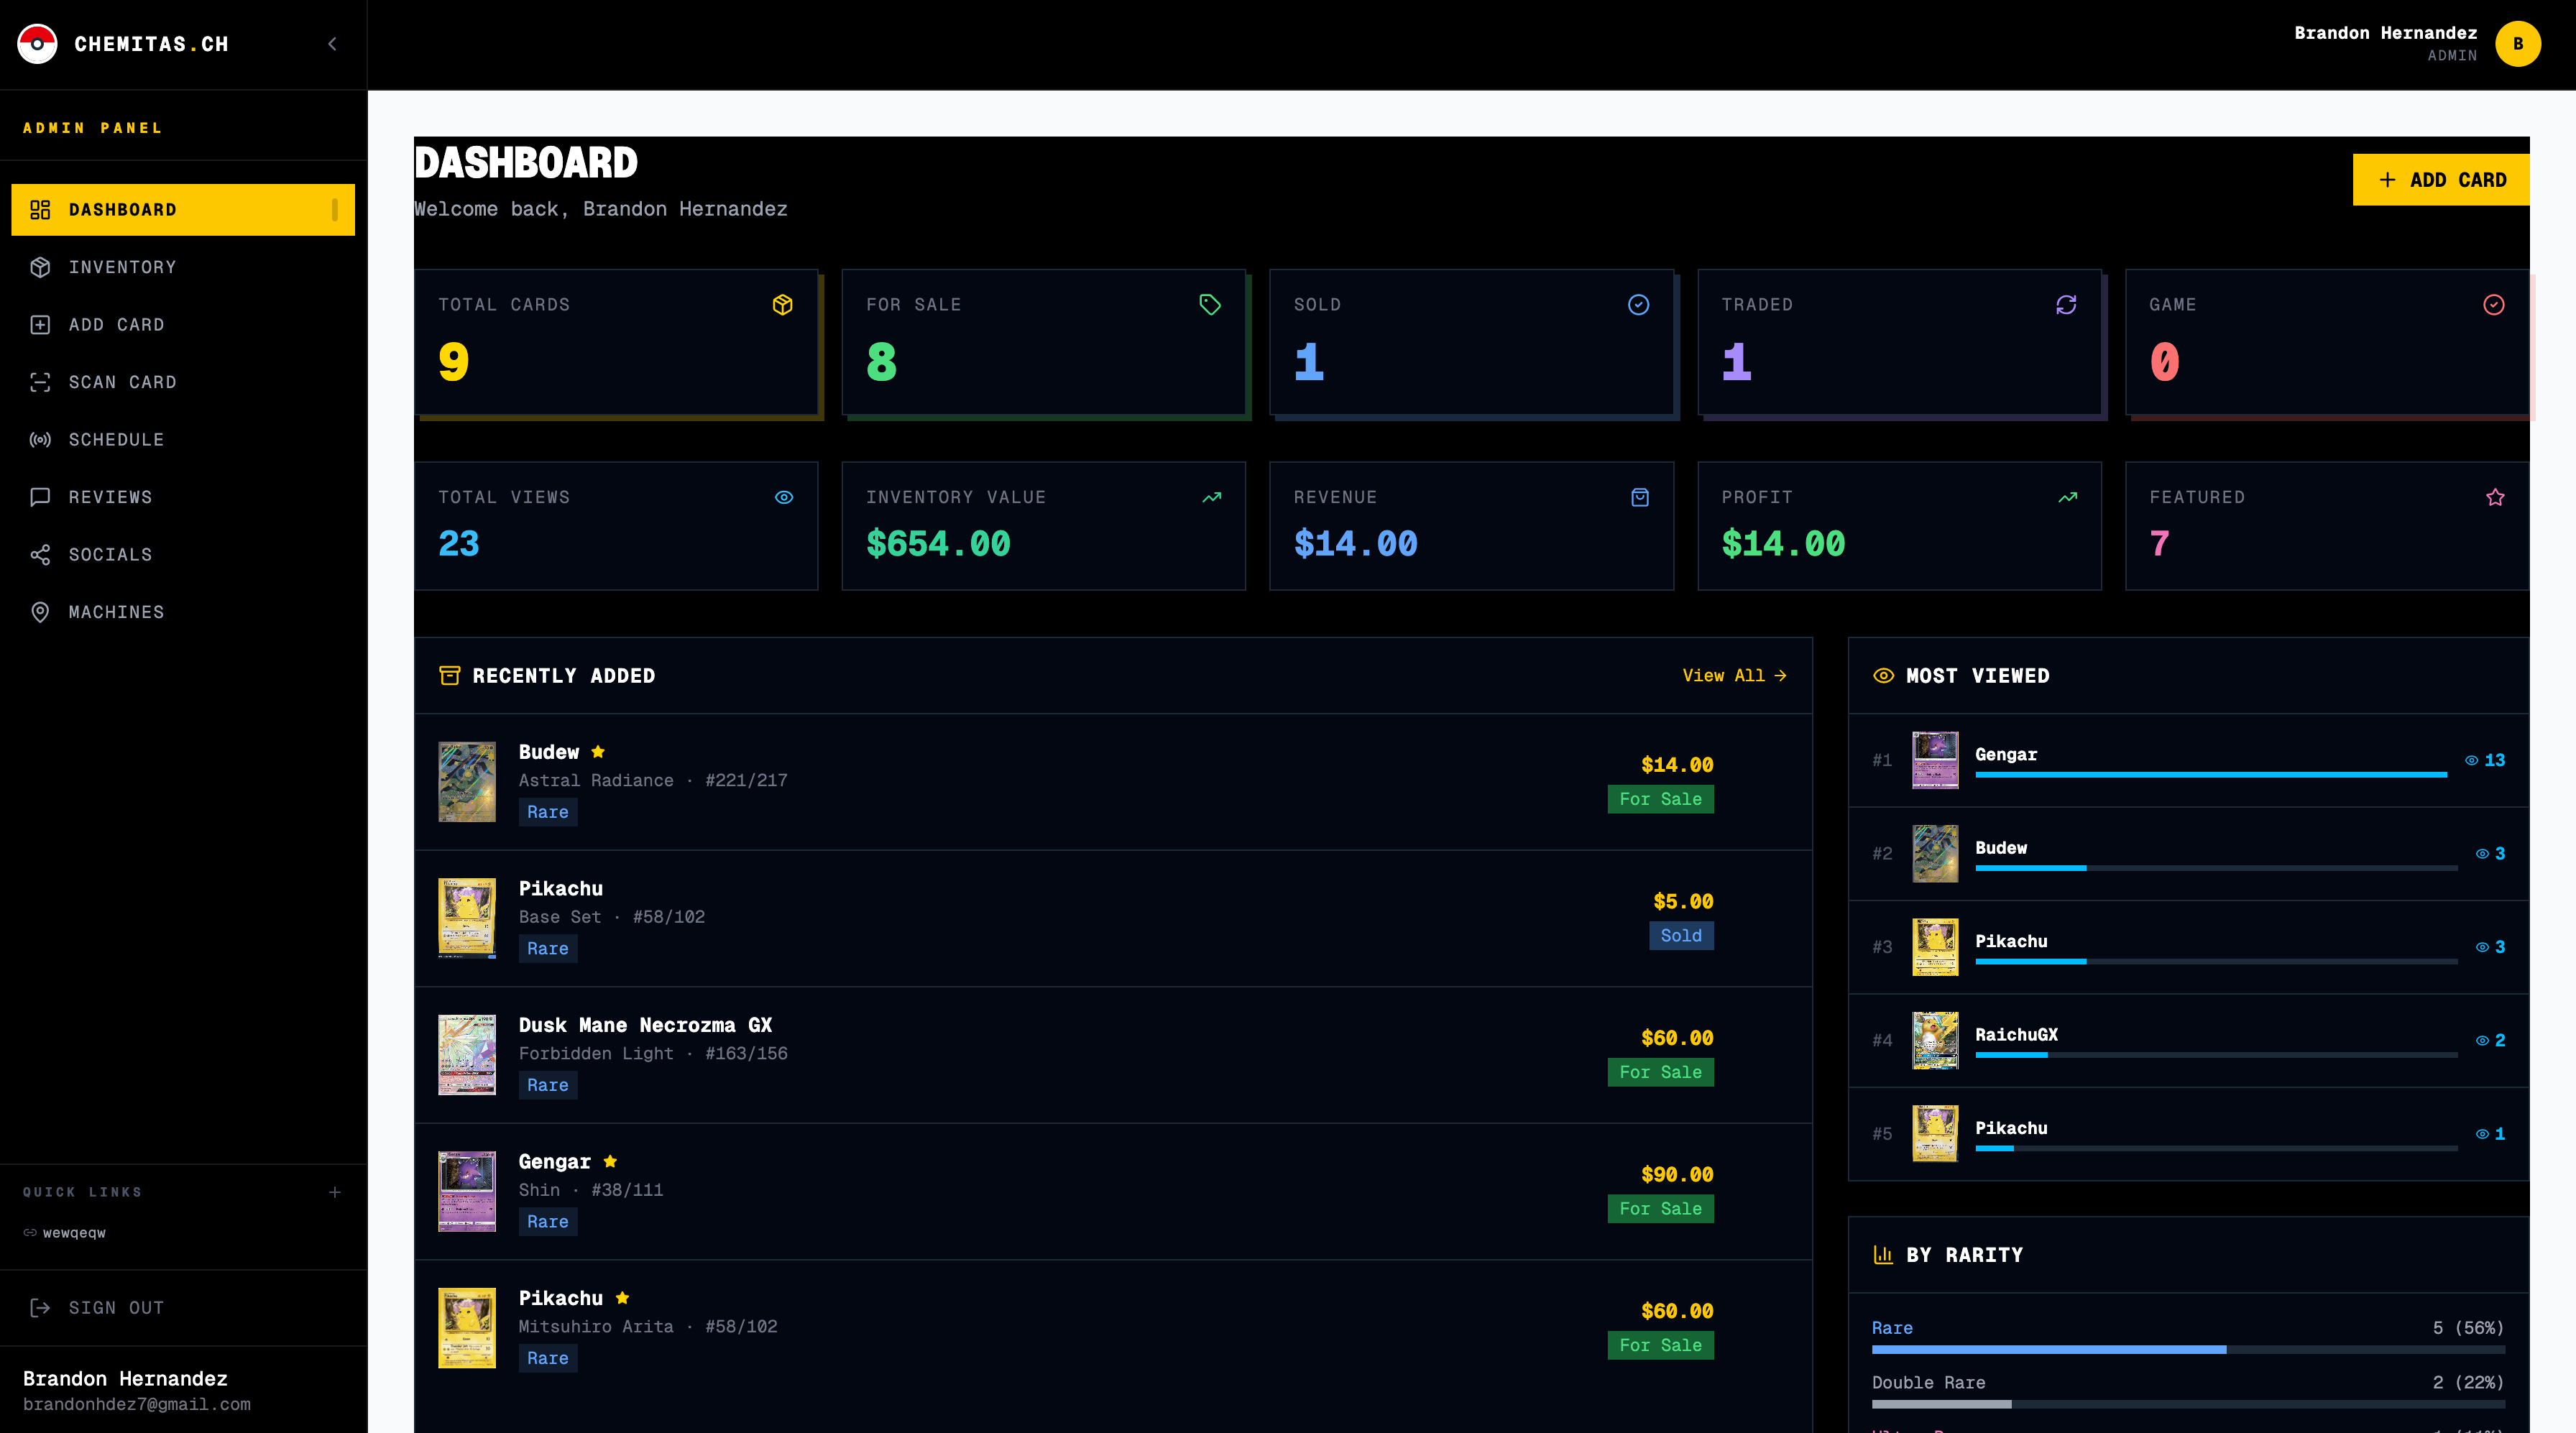The height and width of the screenshot is (1433, 2576).
Task: Open the Reviews page
Action: point(183,497)
